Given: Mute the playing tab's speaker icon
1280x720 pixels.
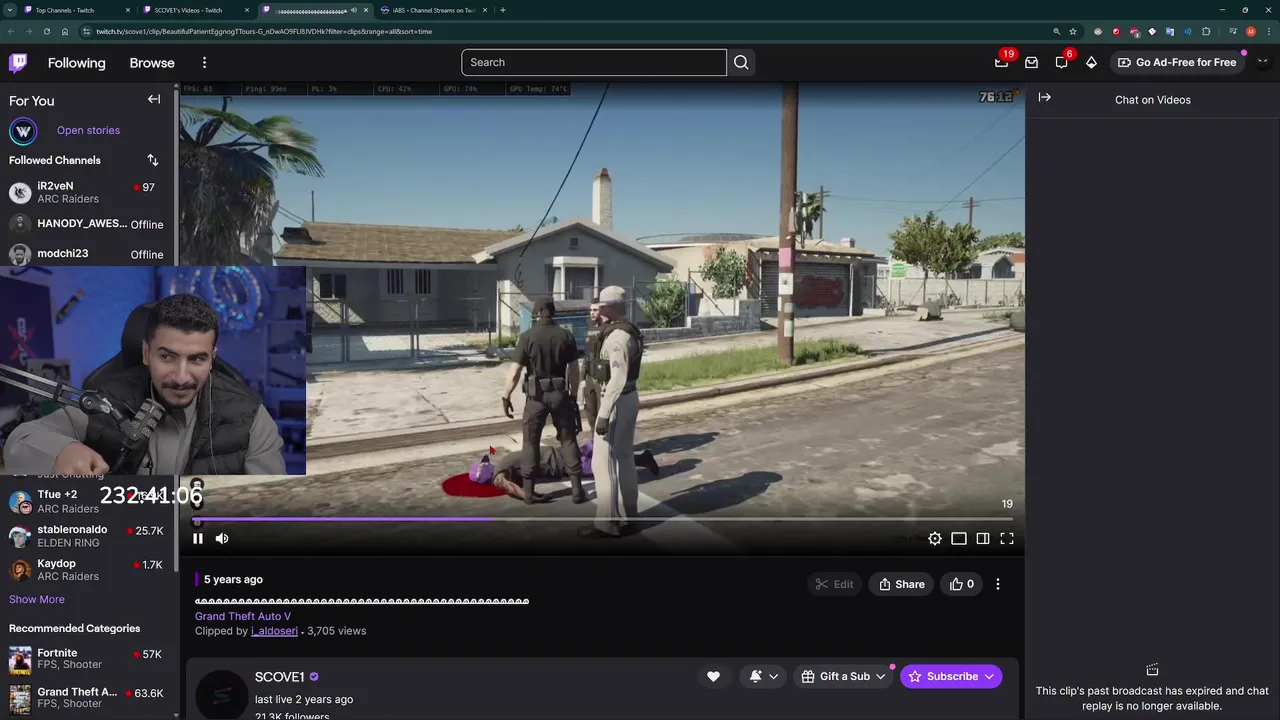Looking at the screenshot, I should click(353, 10).
